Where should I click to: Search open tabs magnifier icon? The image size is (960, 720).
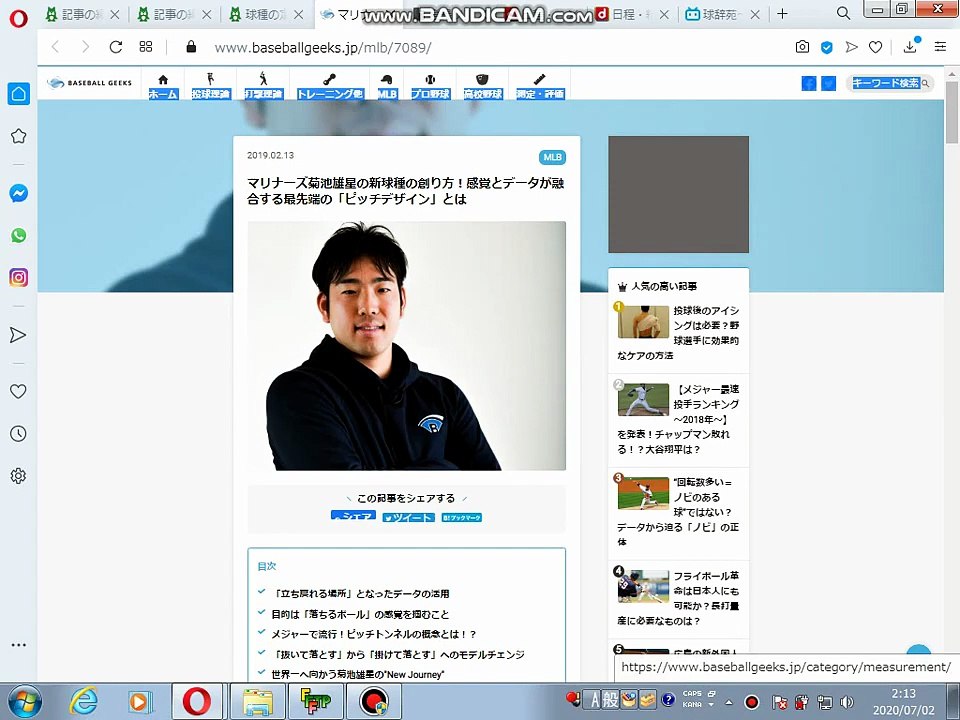844,13
